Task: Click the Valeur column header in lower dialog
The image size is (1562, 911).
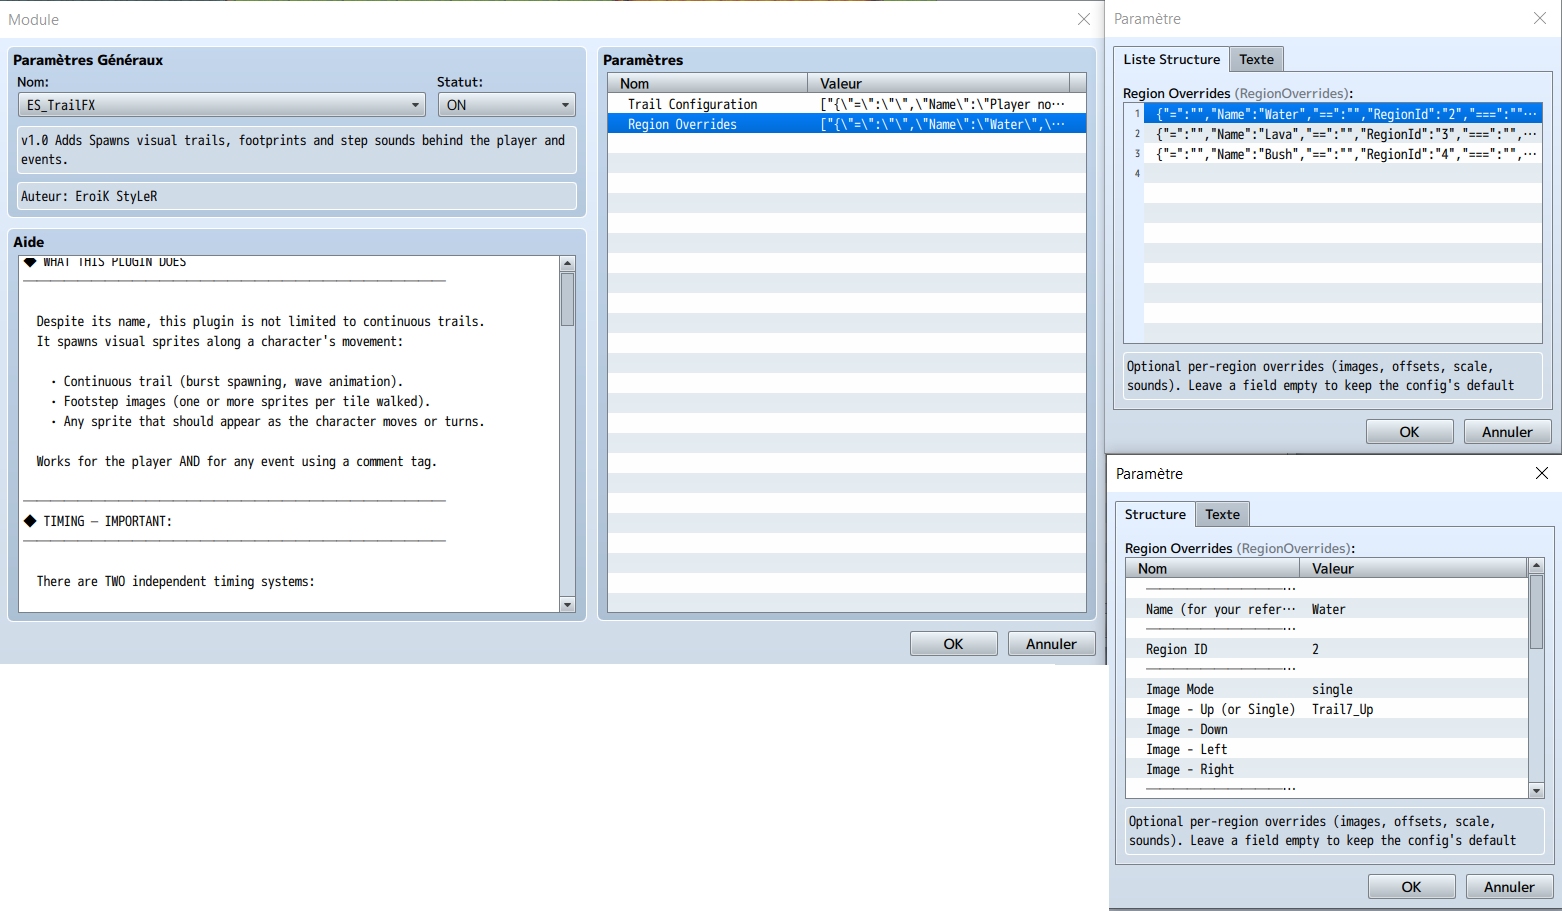Action: (x=1413, y=568)
